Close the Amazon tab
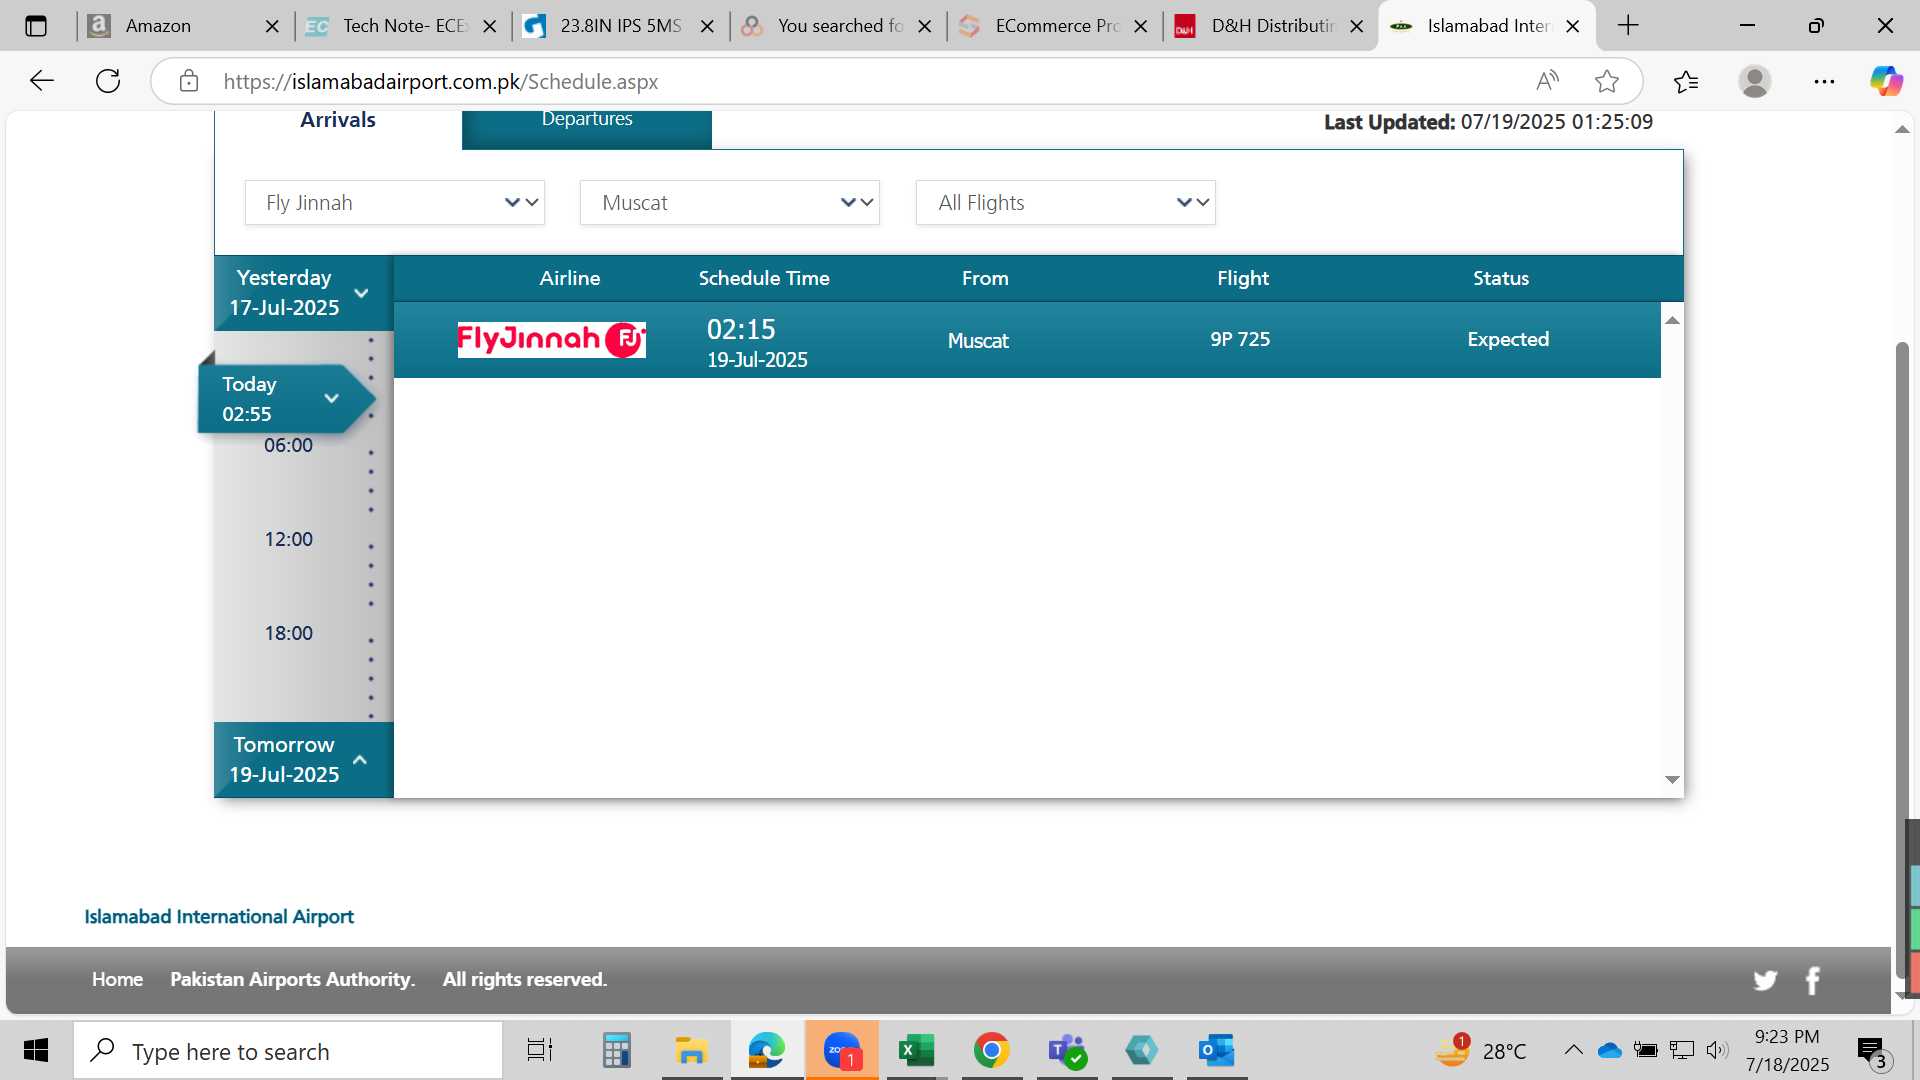Viewport: 1920px width, 1080px height. [272, 27]
